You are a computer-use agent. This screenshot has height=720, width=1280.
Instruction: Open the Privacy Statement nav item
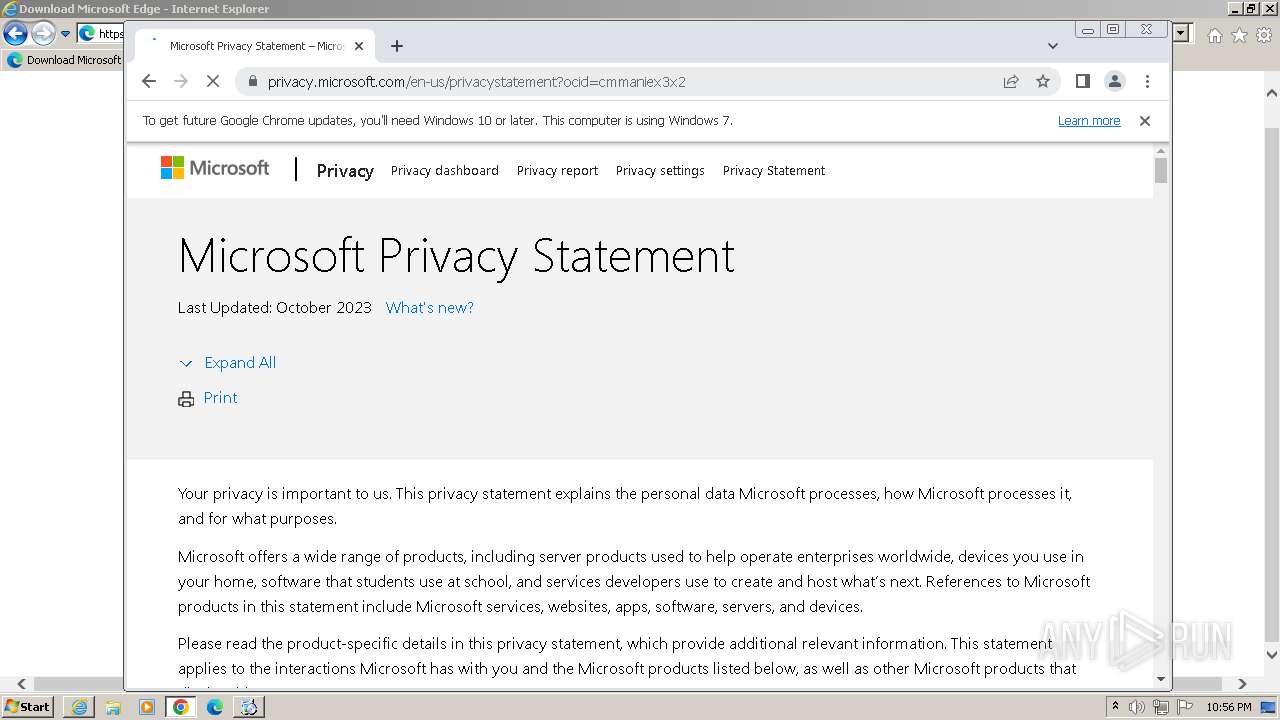click(774, 171)
